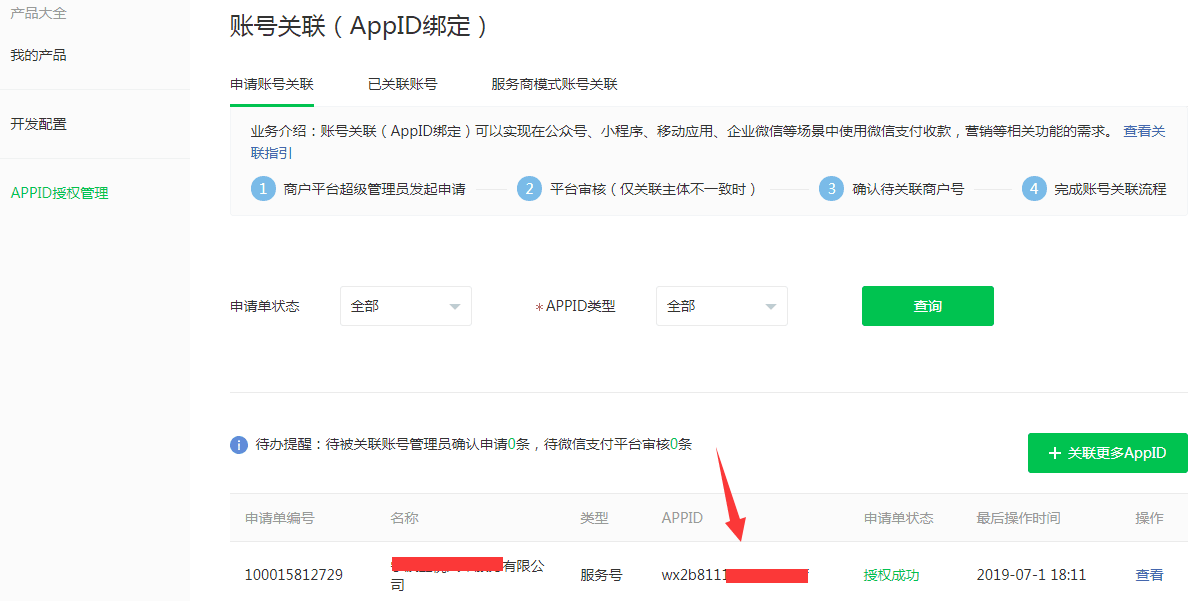The width and height of the screenshot is (1192, 601).
Task: Click the blue info reminder icon
Action: (239, 445)
